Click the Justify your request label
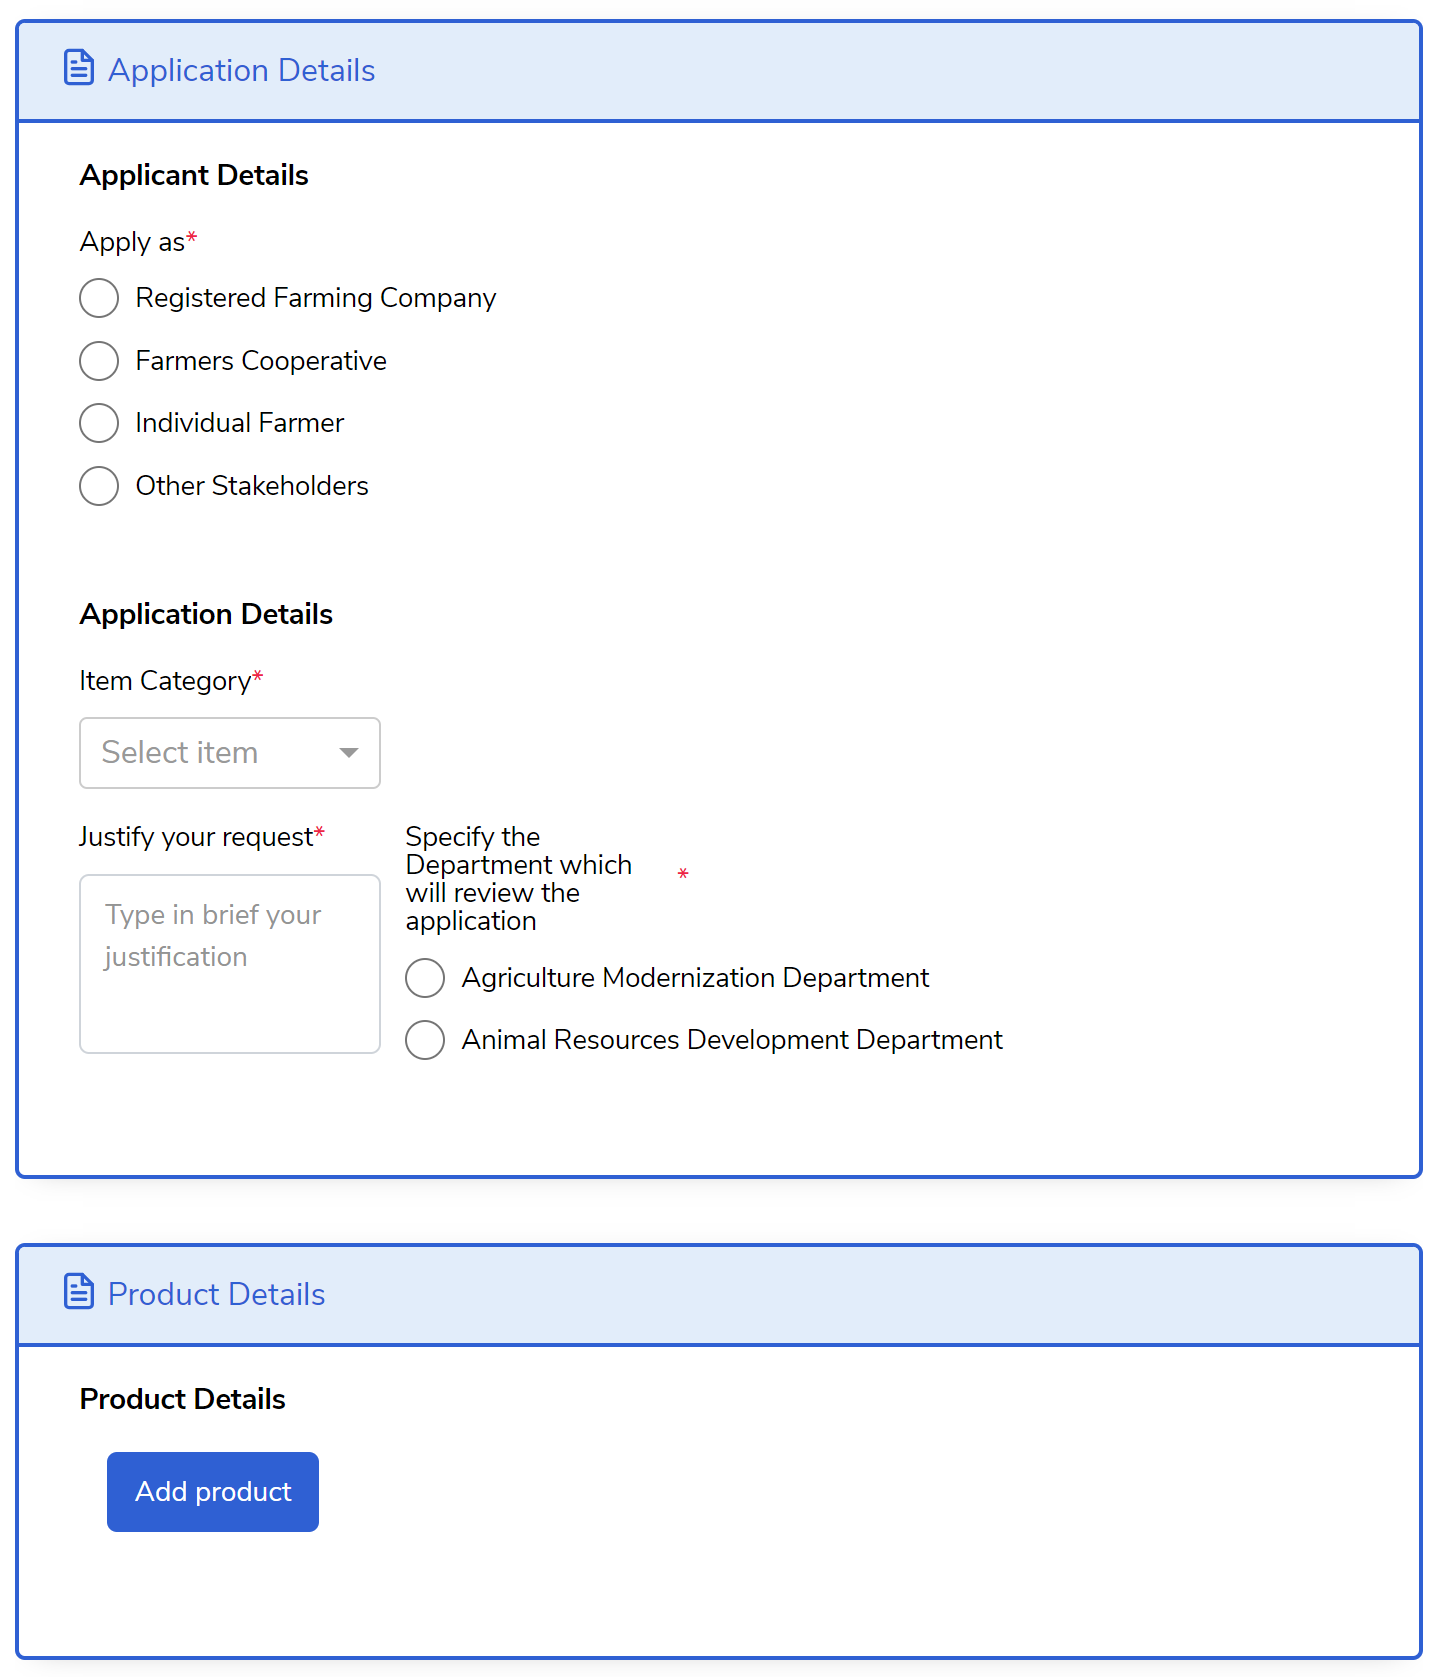This screenshot has width=1437, height=1677. 196,837
